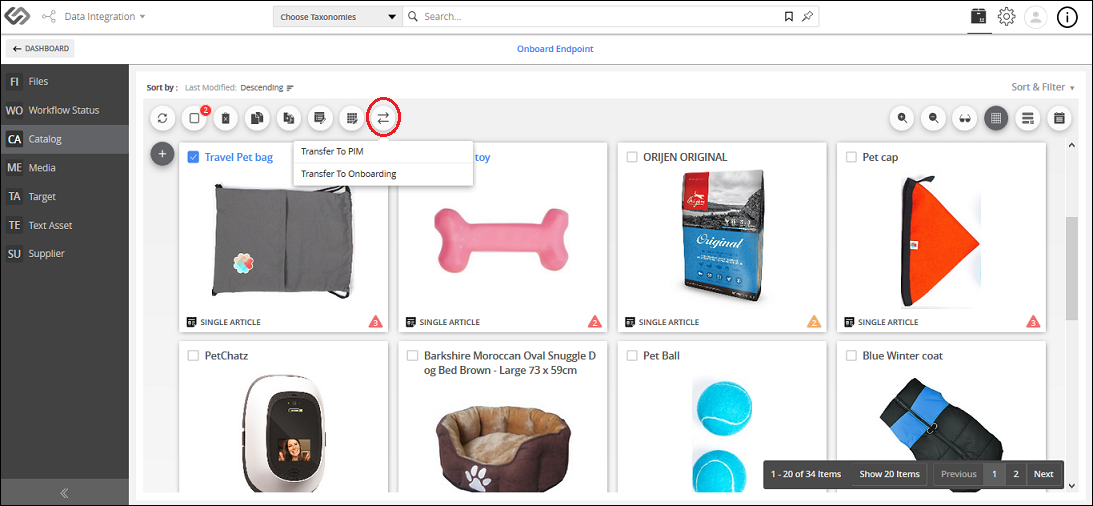The height and width of the screenshot is (506, 1093).
Task: Open the Show 20 Items dropdown
Action: (889, 474)
